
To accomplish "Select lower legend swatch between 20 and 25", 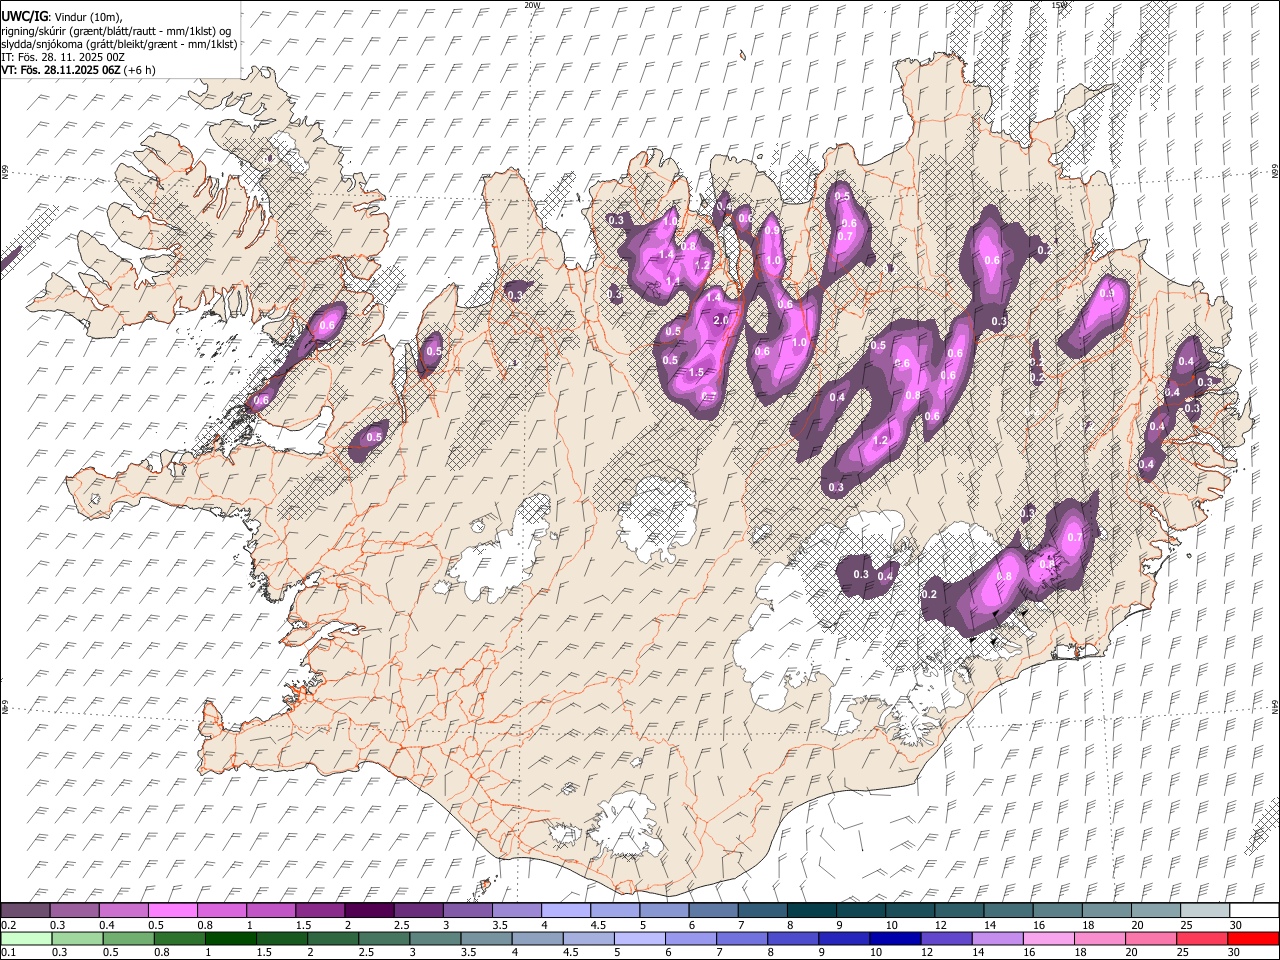I will [x=1152, y=938].
